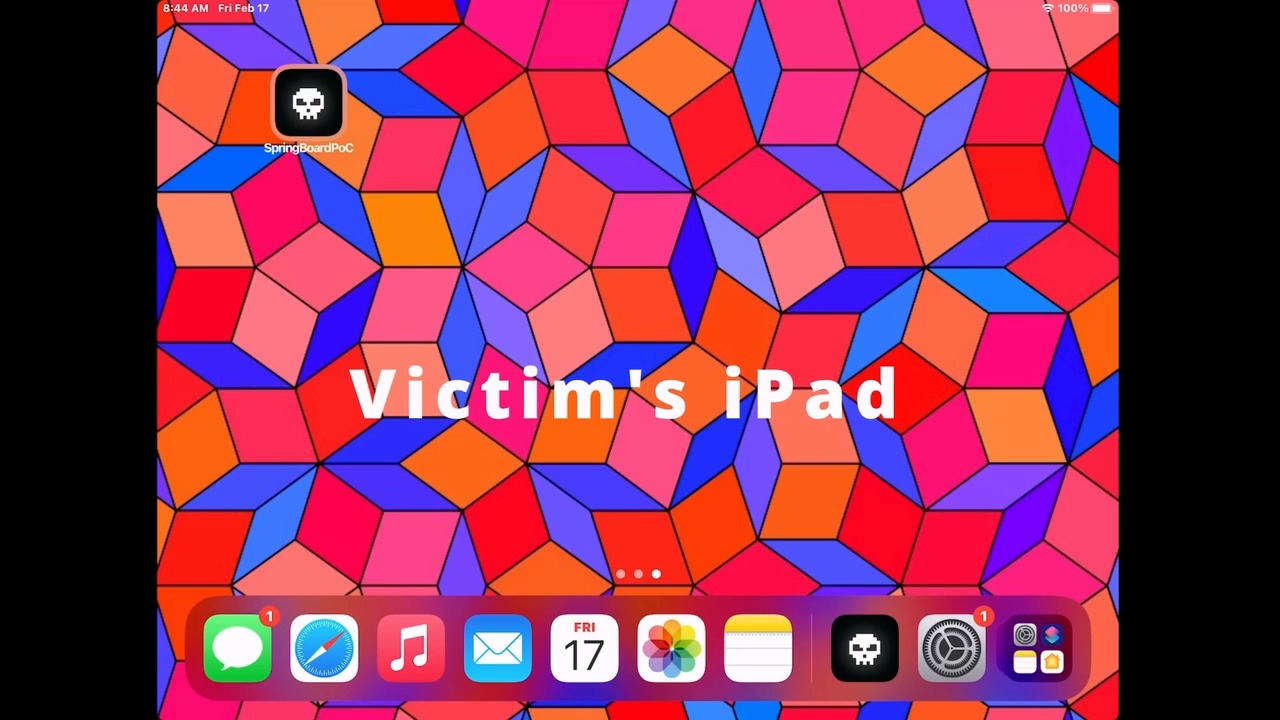
Task: Open the Music app in the dock
Action: [411, 650]
